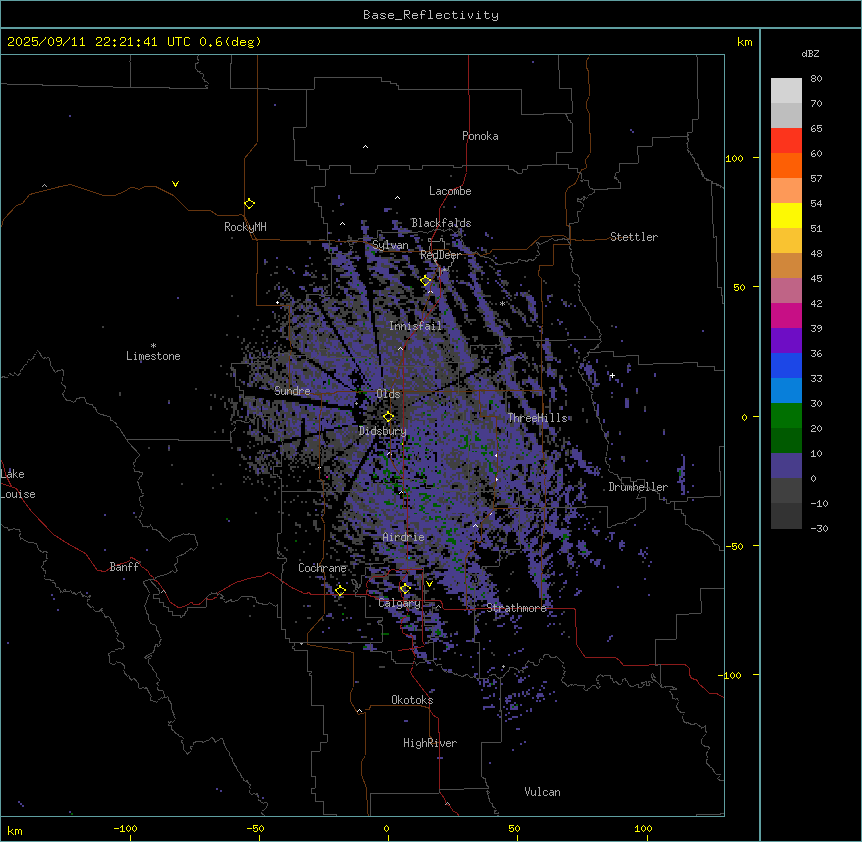Click the red 60-65 dBZ legend swatch
Screen dimensions: 862x842
(786, 141)
